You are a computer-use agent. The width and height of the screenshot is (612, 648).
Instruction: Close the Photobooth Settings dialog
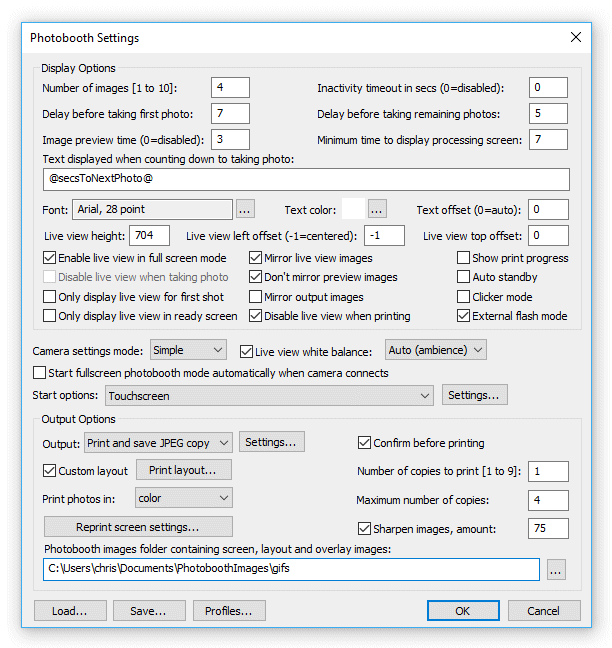[x=575, y=38]
